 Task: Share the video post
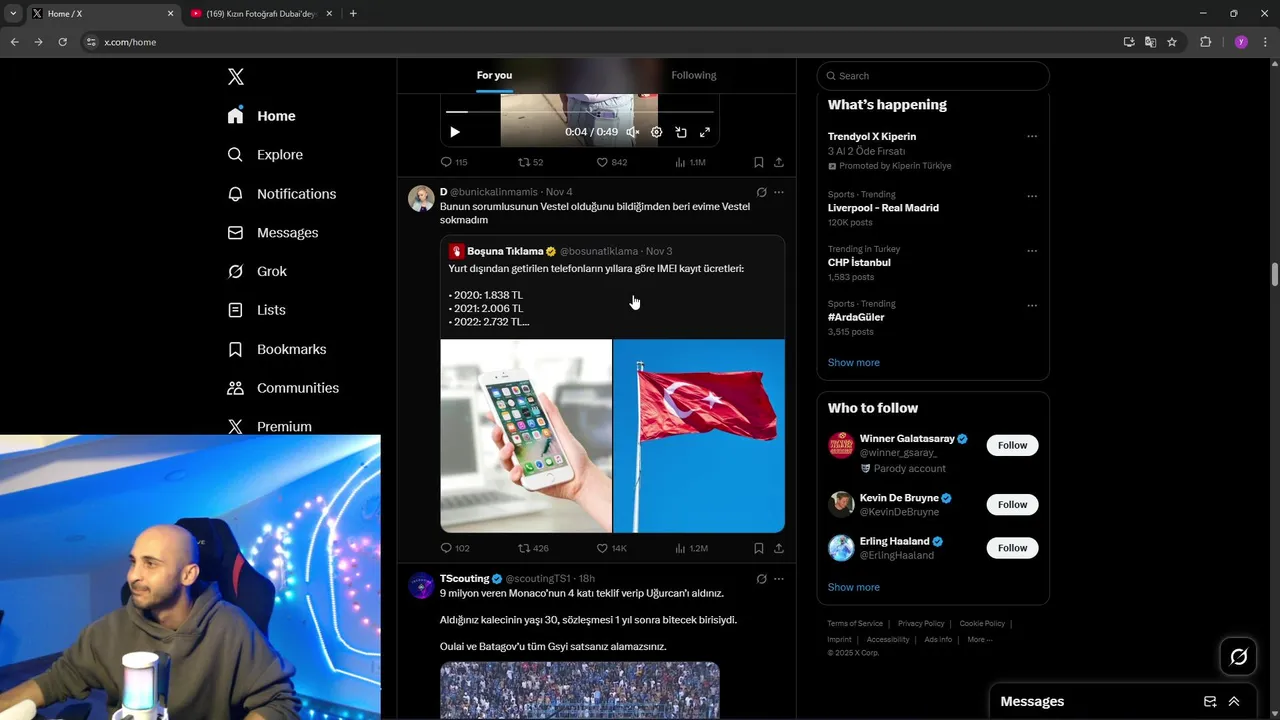pyautogui.click(x=779, y=162)
